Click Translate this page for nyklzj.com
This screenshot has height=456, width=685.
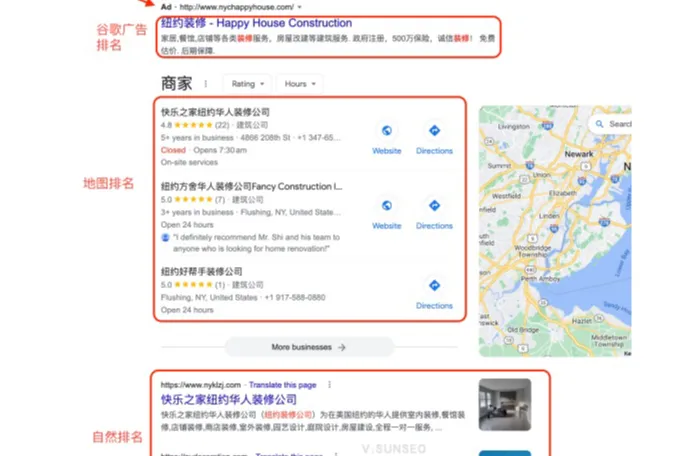point(283,385)
